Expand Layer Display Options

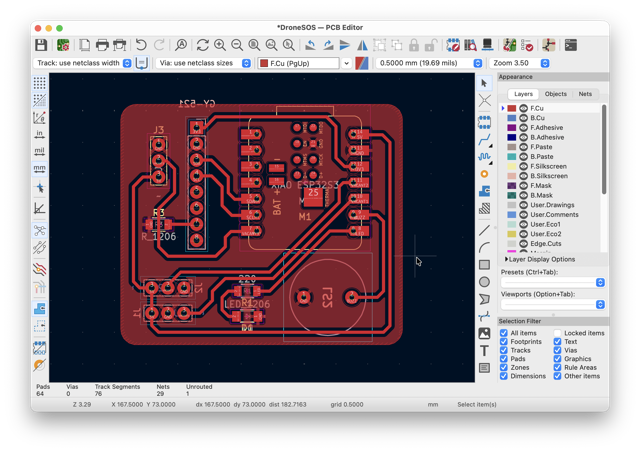coord(540,259)
